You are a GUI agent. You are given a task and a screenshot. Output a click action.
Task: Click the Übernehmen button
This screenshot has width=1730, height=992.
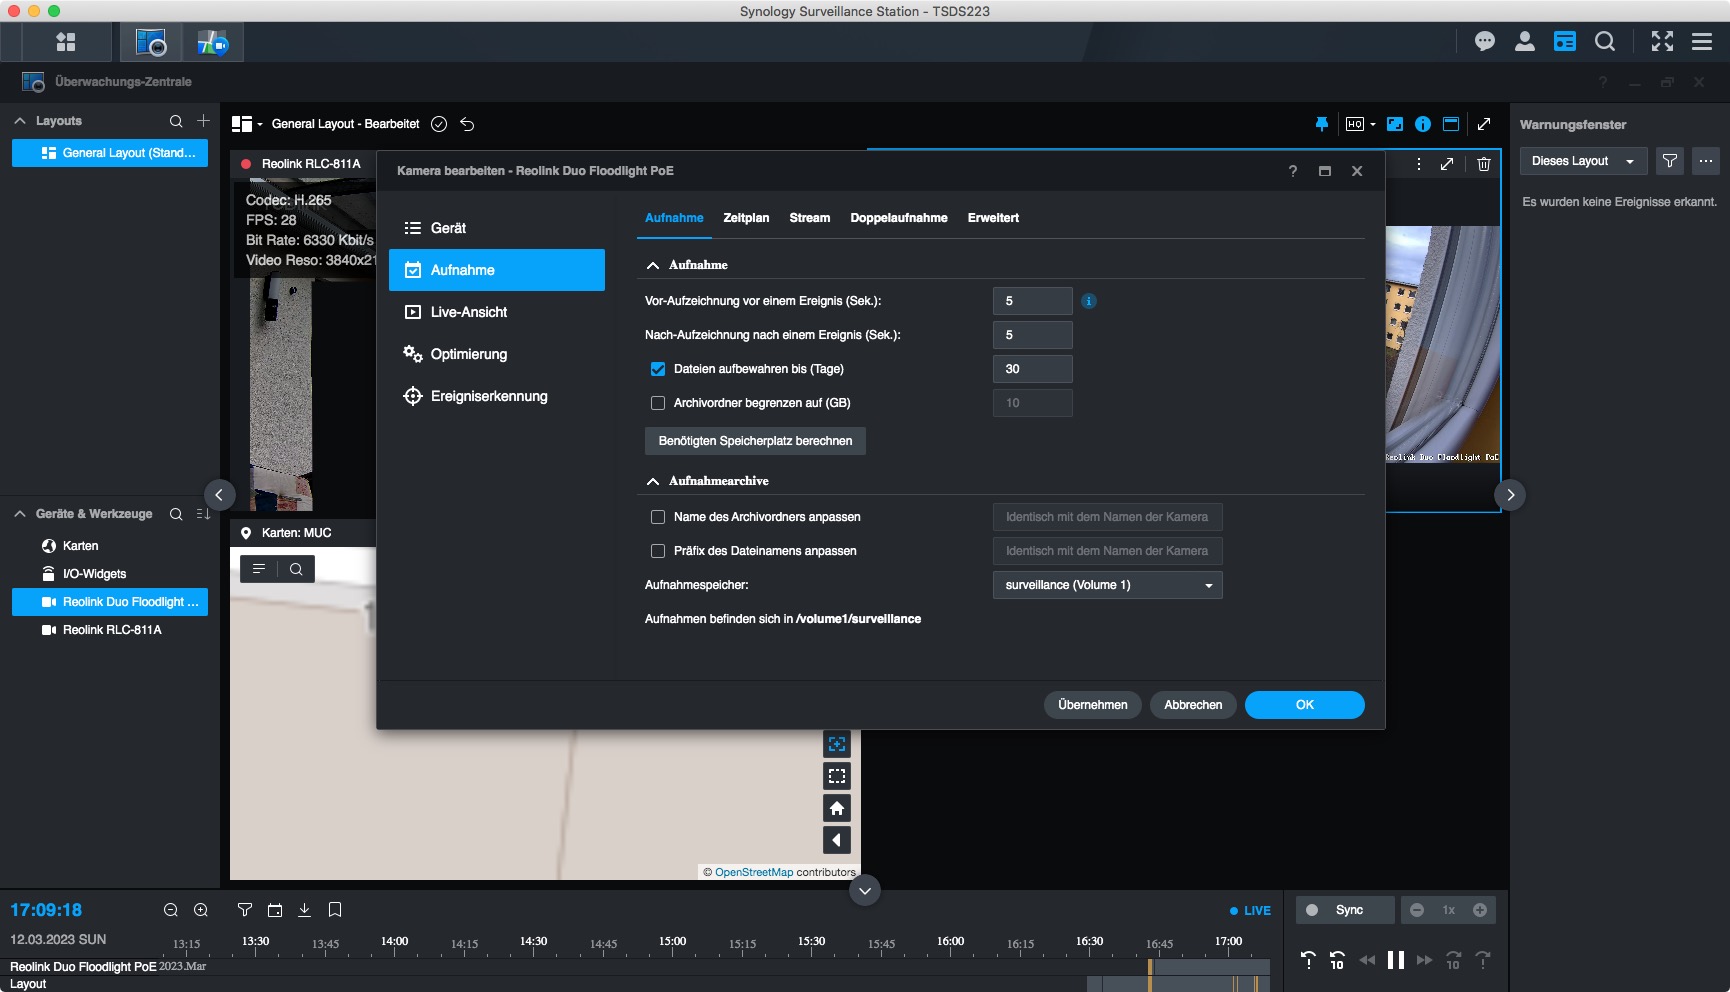pos(1092,705)
